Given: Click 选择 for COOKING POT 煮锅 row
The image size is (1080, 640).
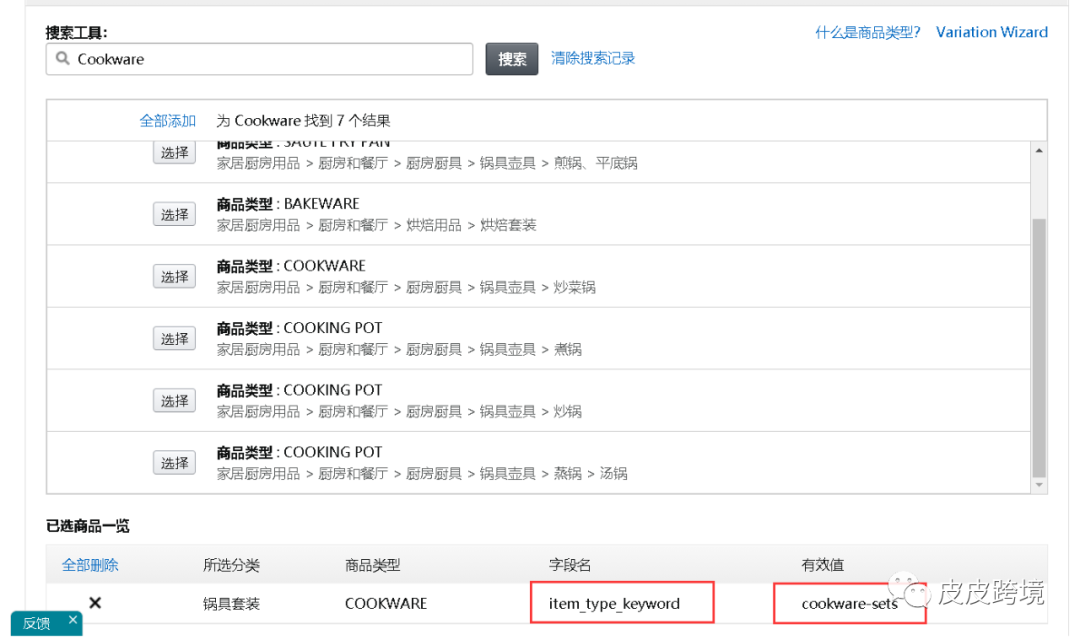Looking at the screenshot, I should pyautogui.click(x=174, y=339).
